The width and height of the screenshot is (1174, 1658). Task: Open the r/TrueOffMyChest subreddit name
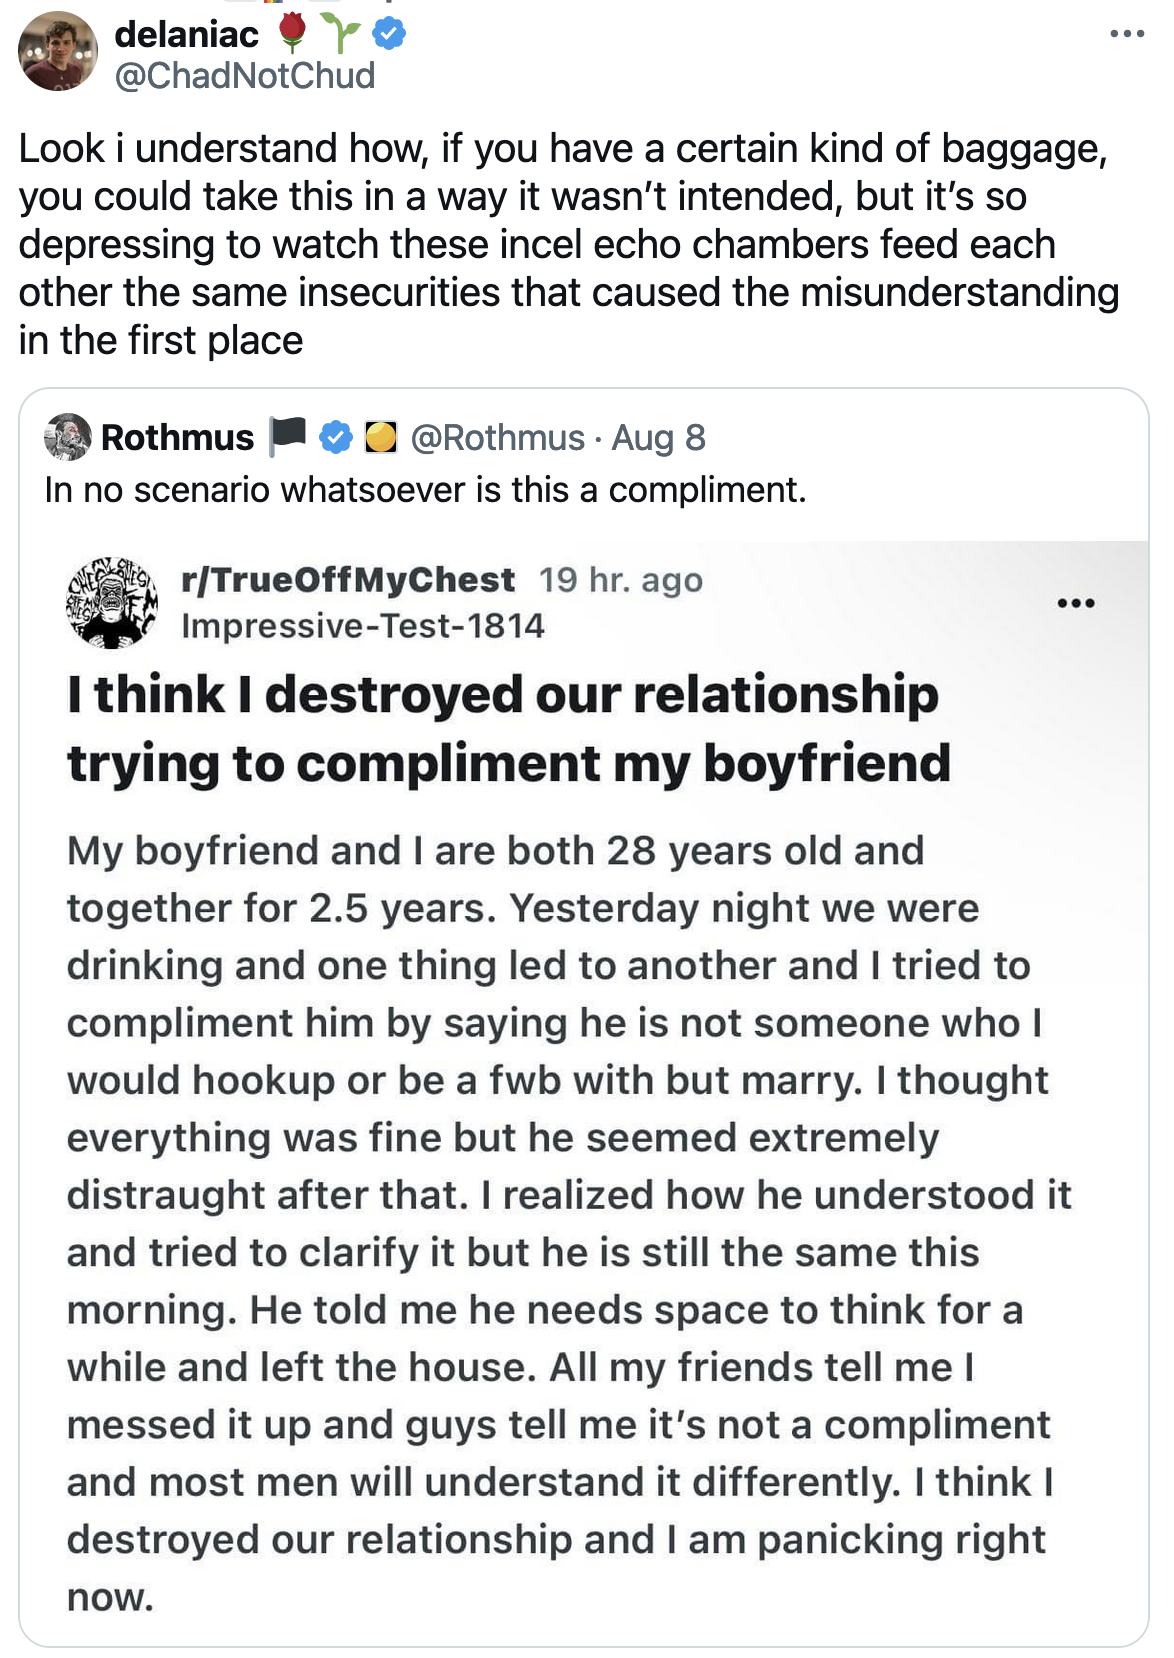(348, 580)
